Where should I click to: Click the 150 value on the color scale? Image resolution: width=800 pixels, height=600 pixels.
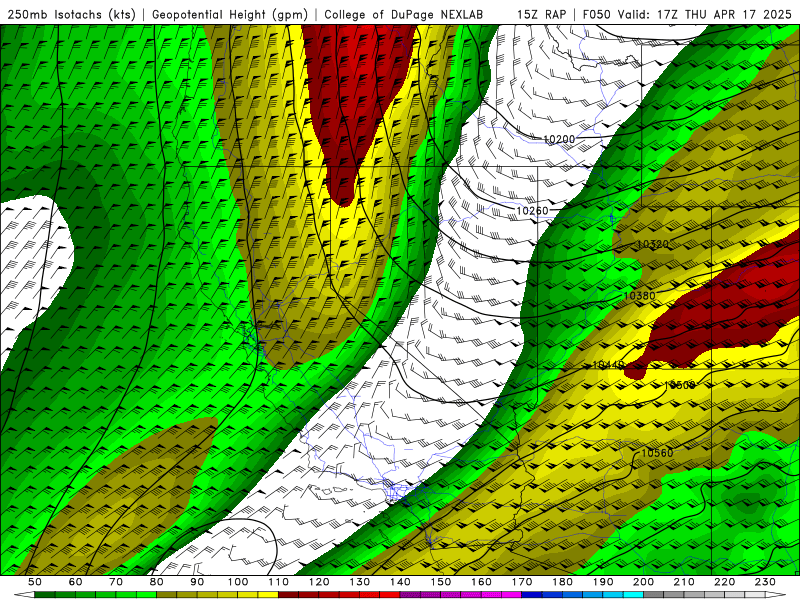[x=441, y=582]
